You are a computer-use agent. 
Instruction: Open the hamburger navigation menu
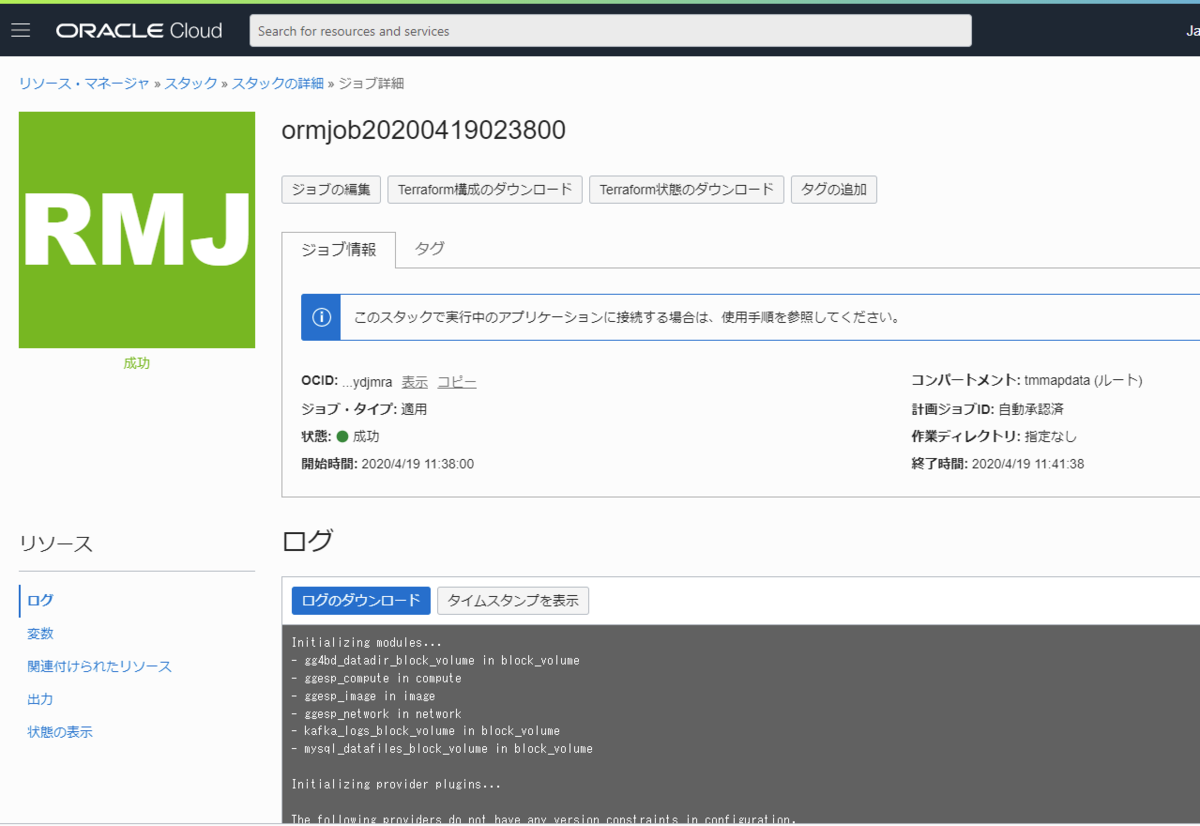coord(21,30)
